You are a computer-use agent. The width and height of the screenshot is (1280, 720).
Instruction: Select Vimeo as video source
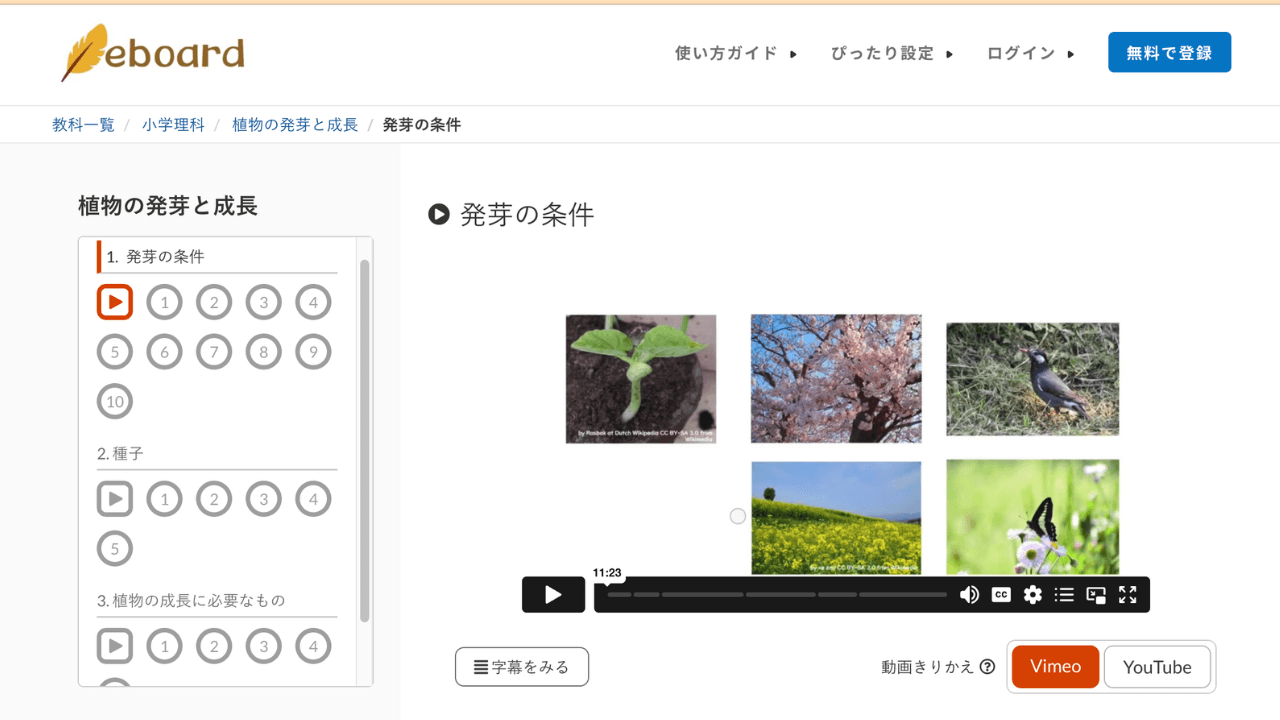coord(1055,667)
